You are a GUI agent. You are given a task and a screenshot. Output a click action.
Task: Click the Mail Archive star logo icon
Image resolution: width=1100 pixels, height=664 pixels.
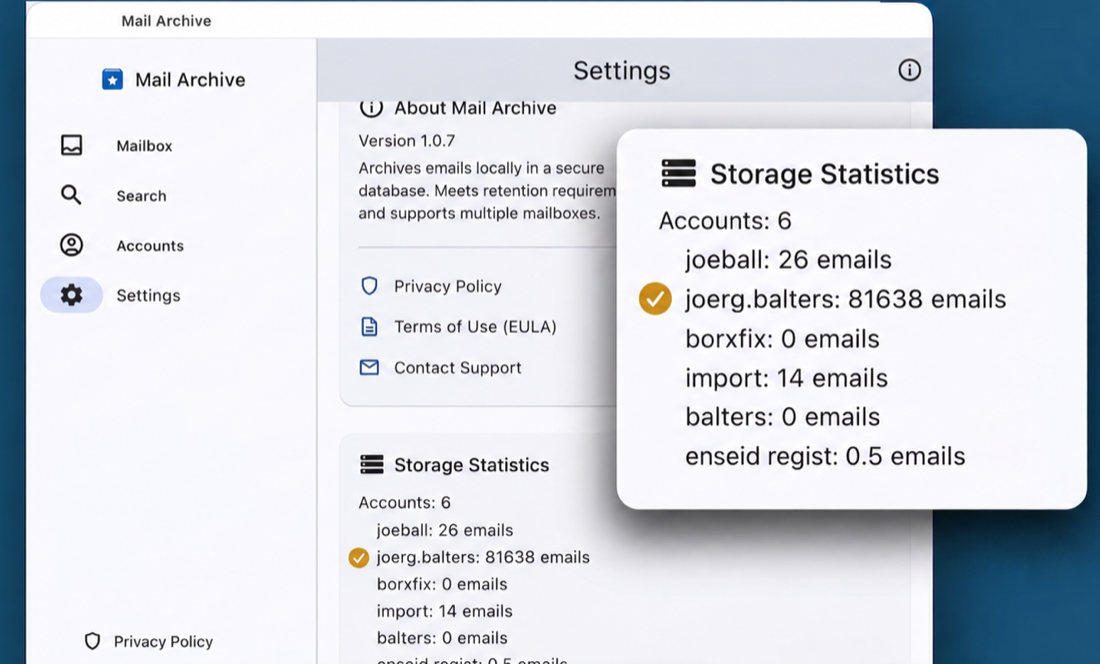pos(112,79)
